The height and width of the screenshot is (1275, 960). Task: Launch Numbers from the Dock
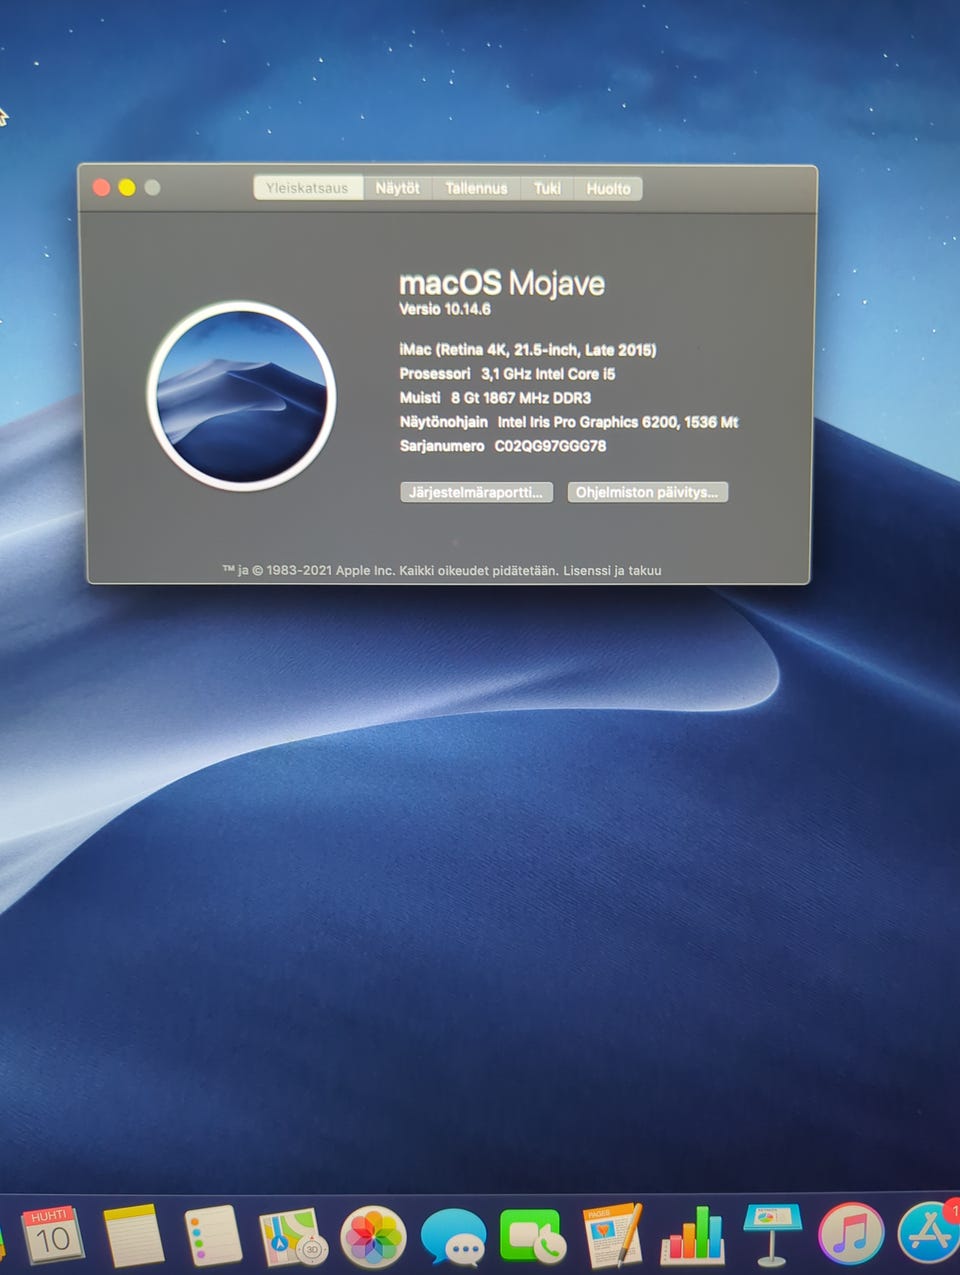coord(692,1234)
